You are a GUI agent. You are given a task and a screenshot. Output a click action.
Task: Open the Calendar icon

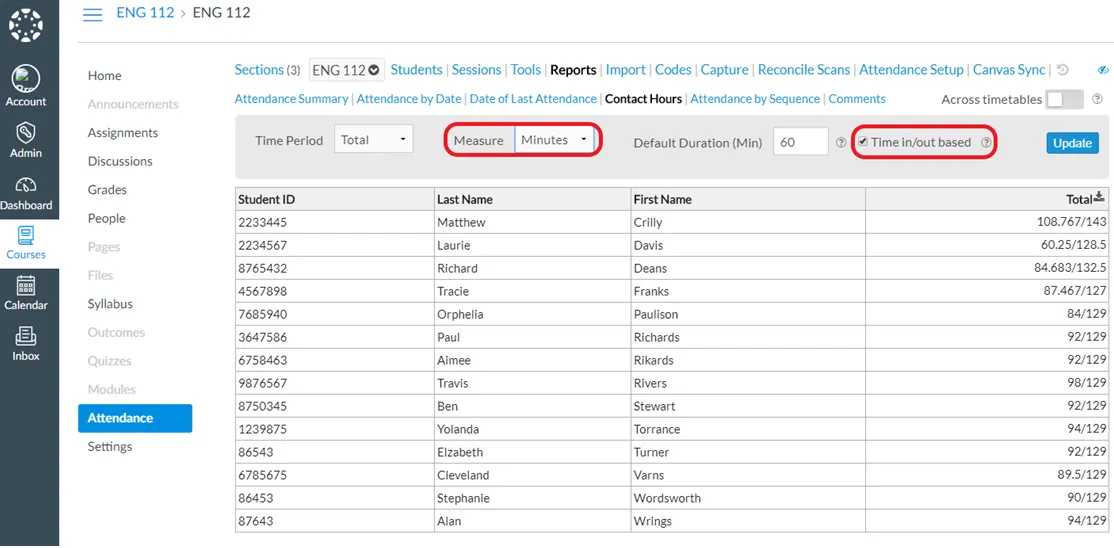[26, 285]
